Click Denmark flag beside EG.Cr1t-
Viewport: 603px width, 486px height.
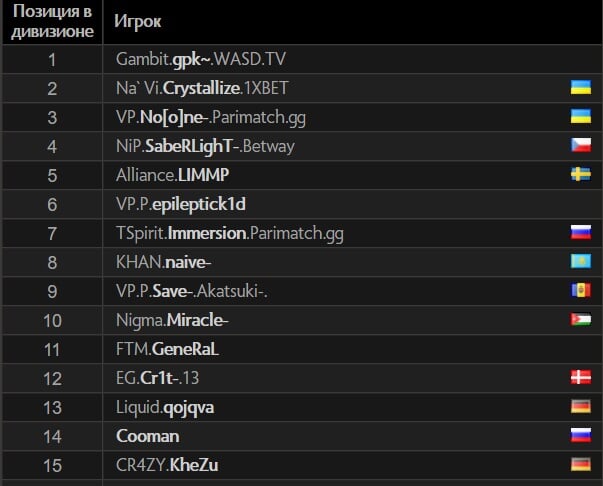tap(581, 378)
